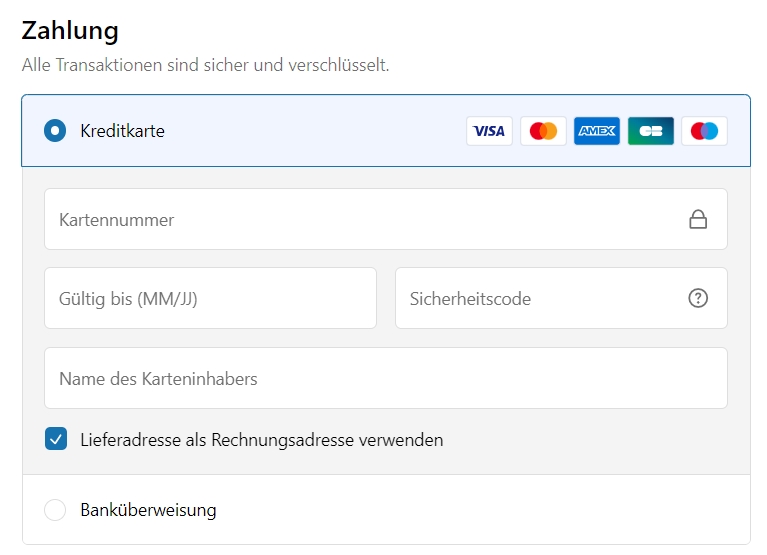Focus the Kartennummer input field
The width and height of the screenshot is (767, 555).
pos(385,219)
